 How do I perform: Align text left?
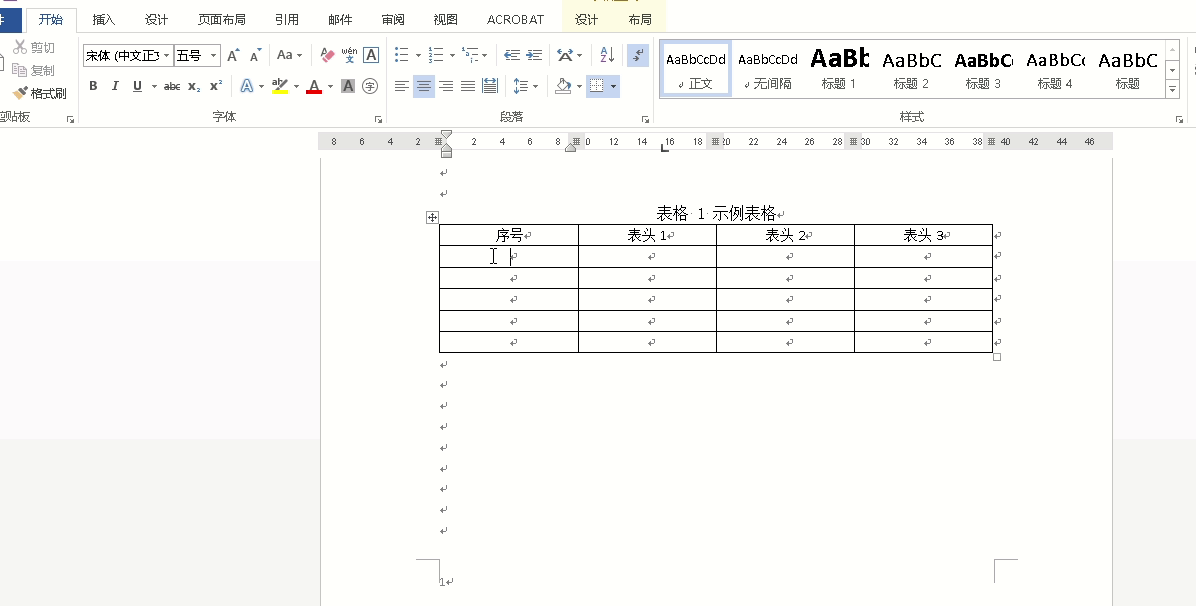(402, 86)
